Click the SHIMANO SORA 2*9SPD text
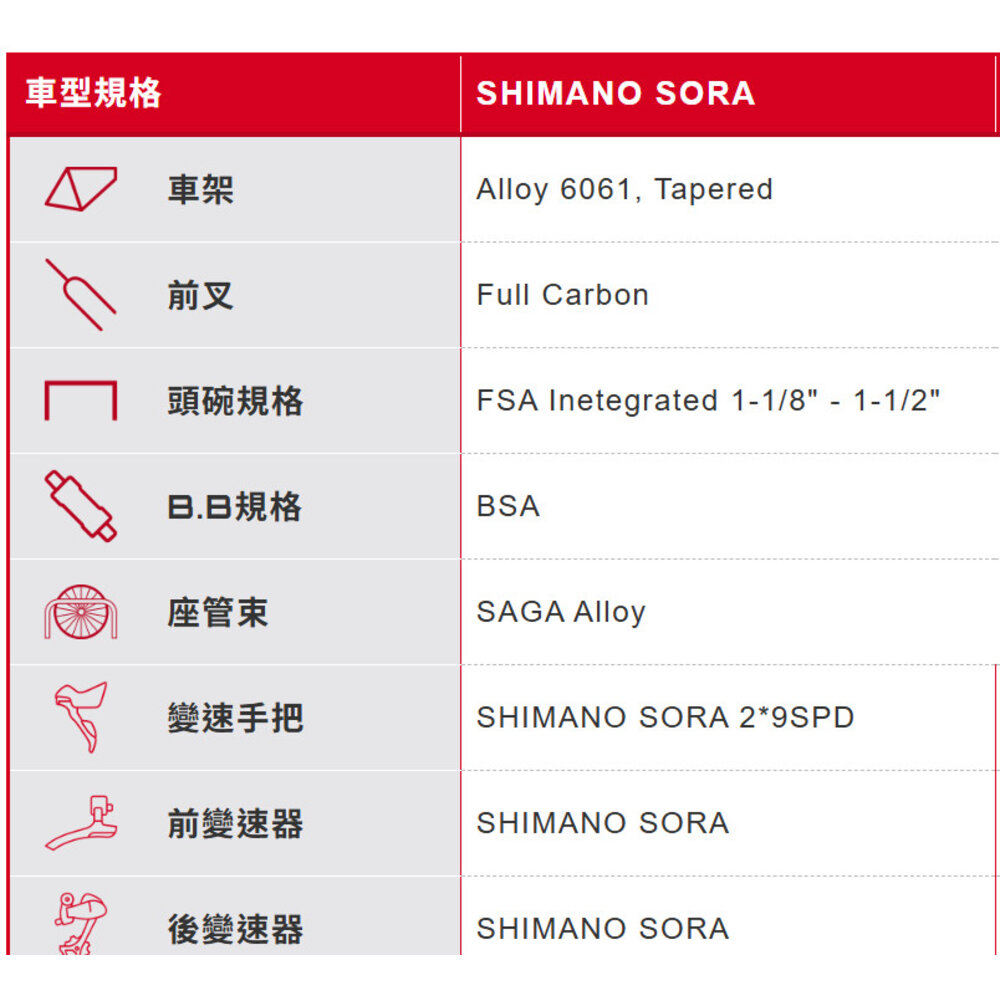The height and width of the screenshot is (1000, 1000). 665,717
